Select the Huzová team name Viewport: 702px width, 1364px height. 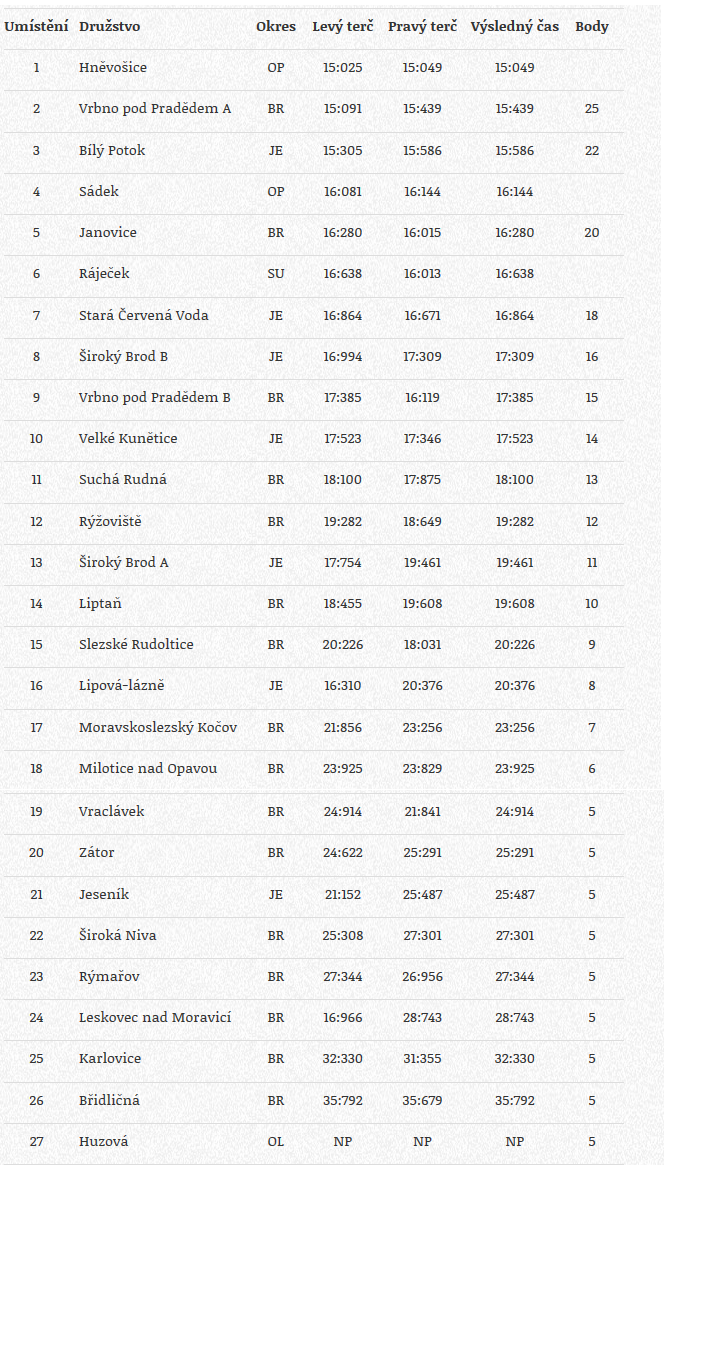click(x=104, y=1141)
